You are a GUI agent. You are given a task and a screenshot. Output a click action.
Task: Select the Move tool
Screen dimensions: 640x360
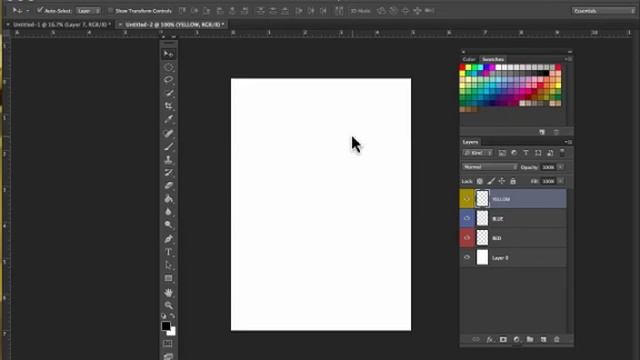click(x=168, y=54)
